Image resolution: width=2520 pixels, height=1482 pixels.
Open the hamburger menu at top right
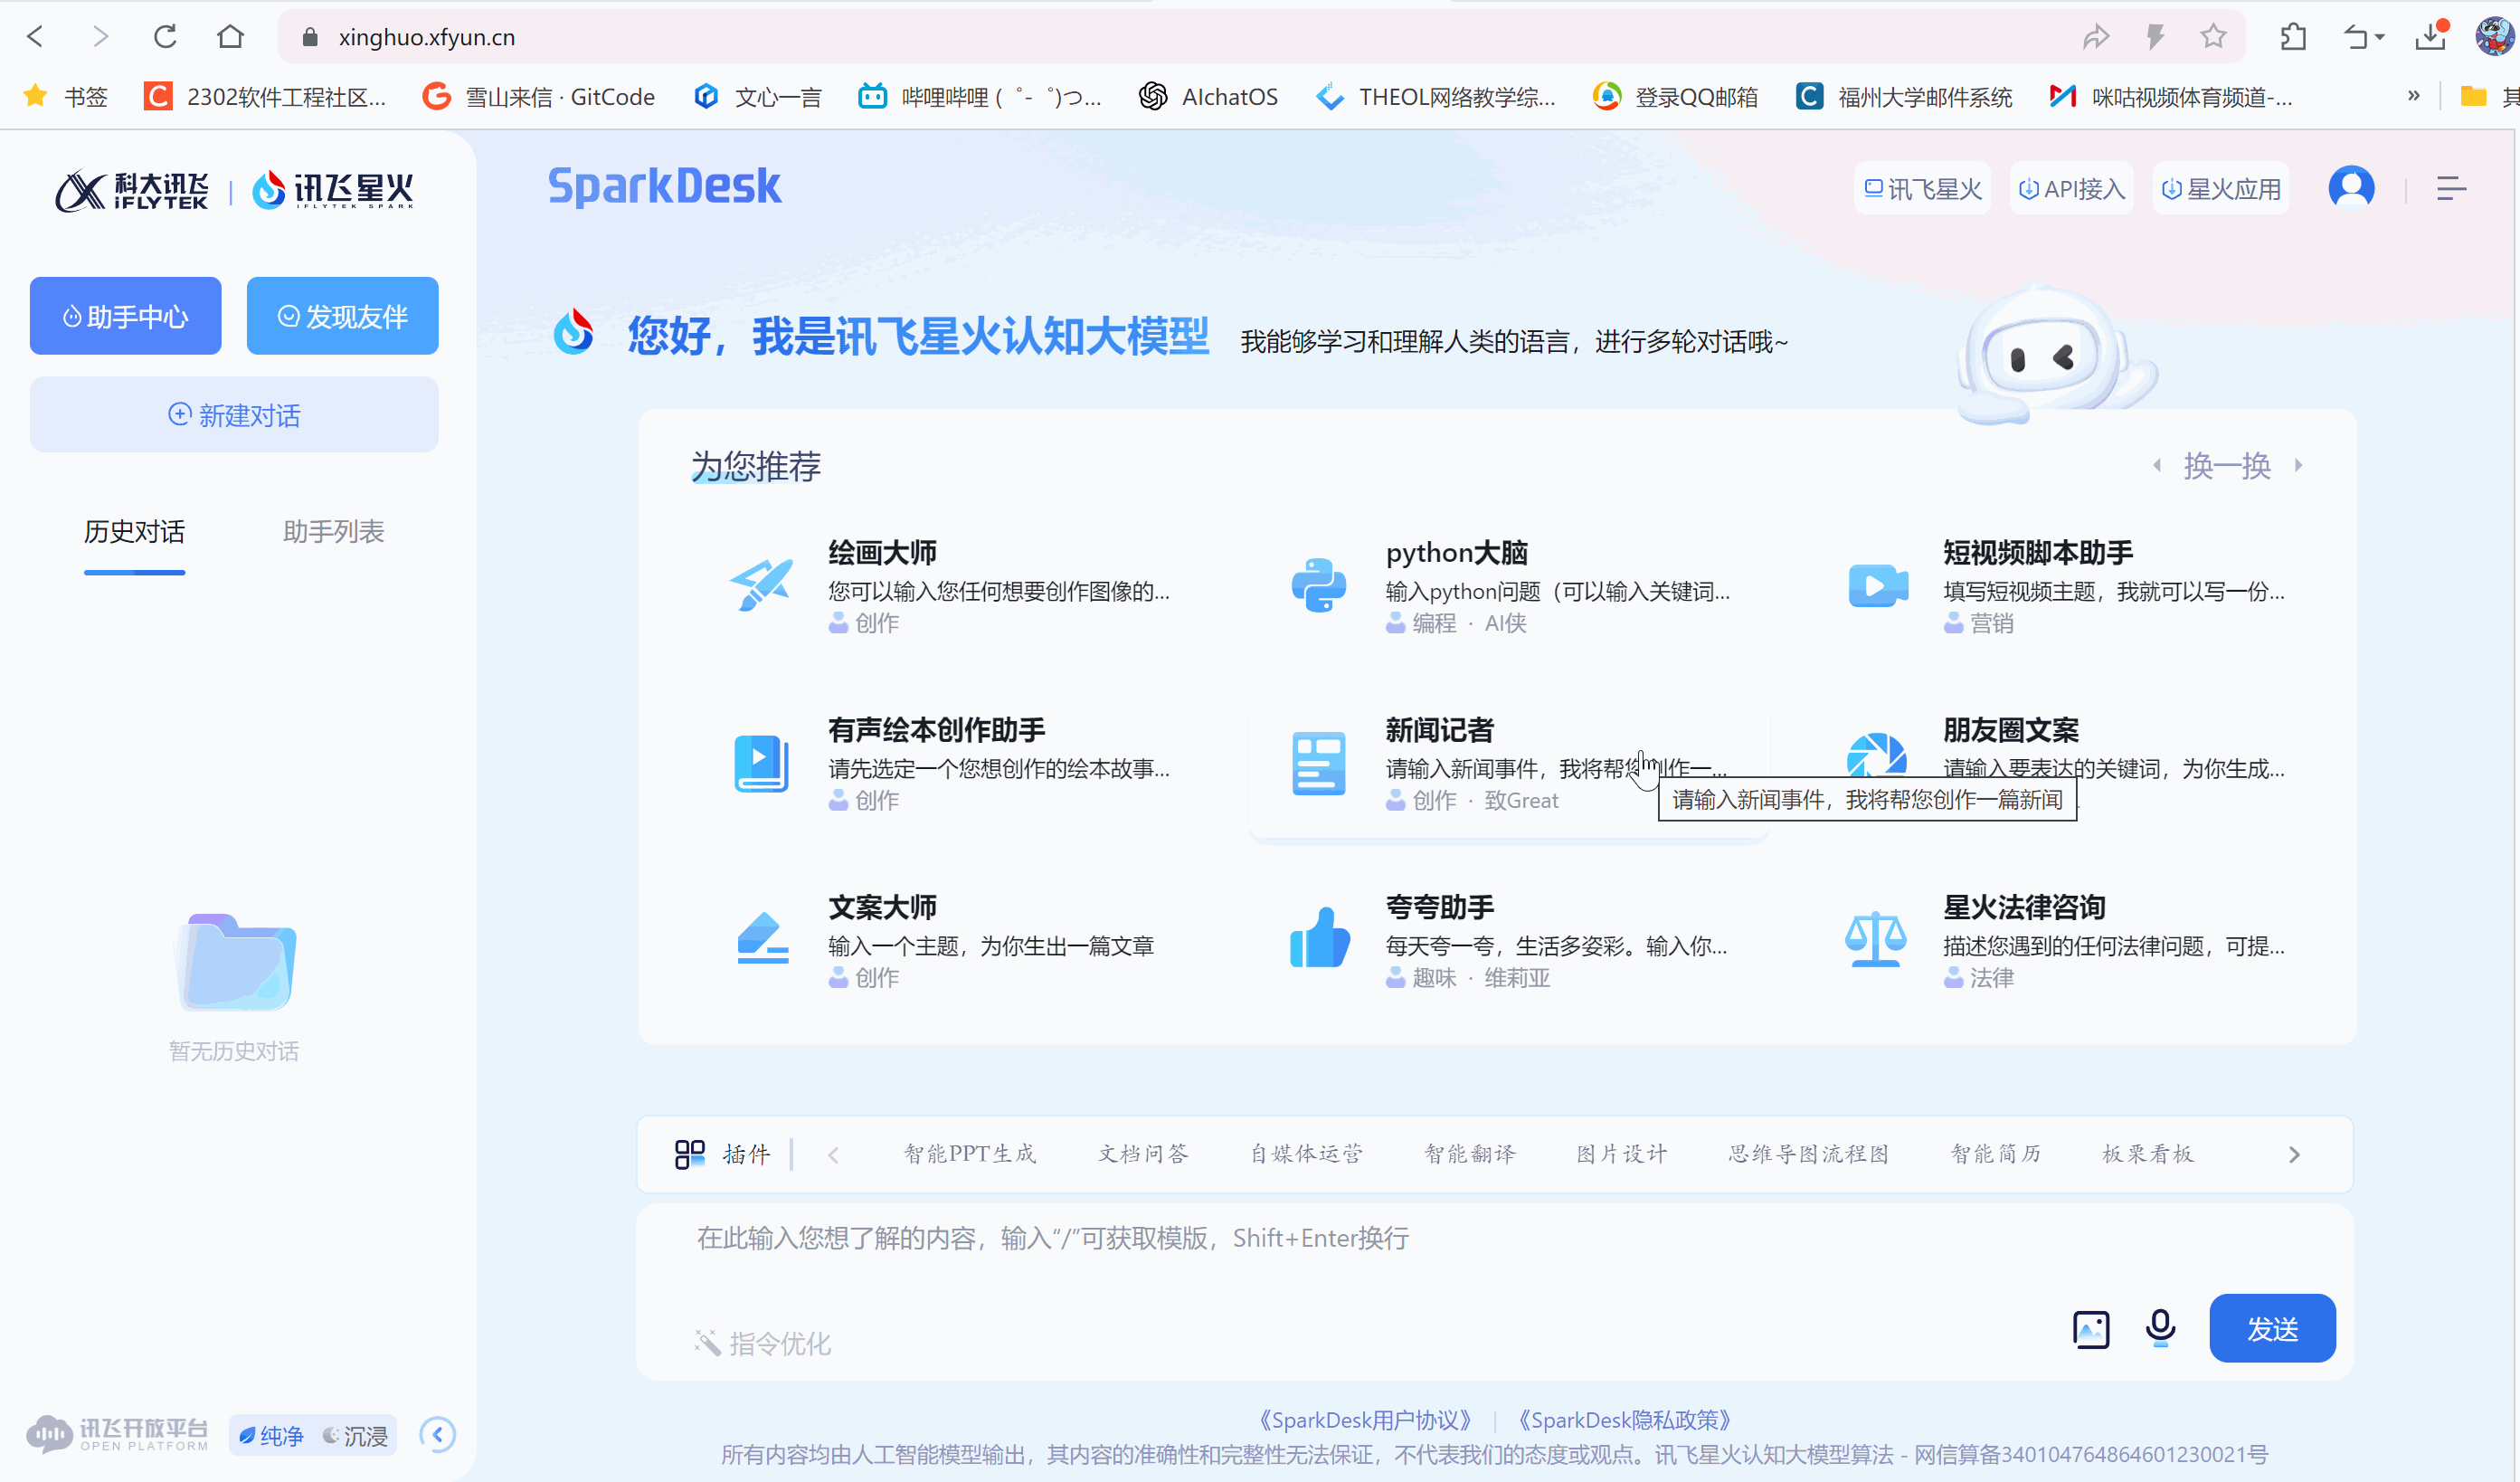point(2451,188)
